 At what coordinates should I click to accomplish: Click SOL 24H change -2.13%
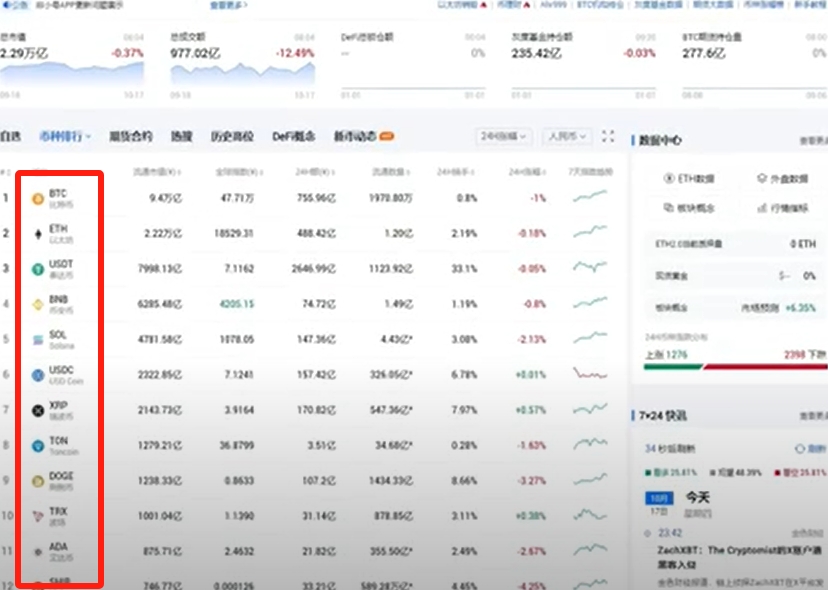click(532, 340)
